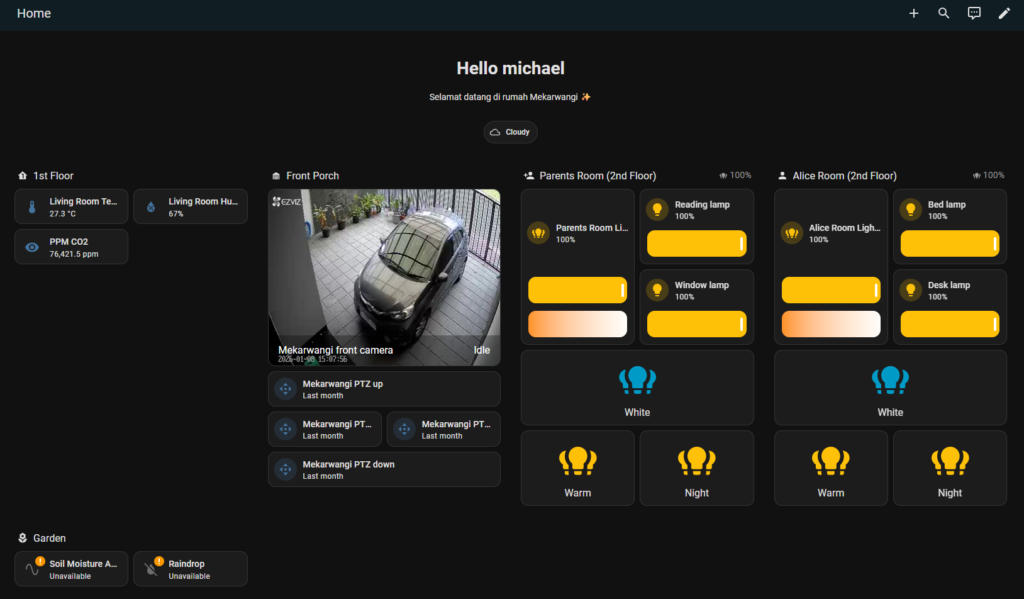This screenshot has height=599, width=1024.
Task: Open search with the magnifier icon
Action: [943, 14]
